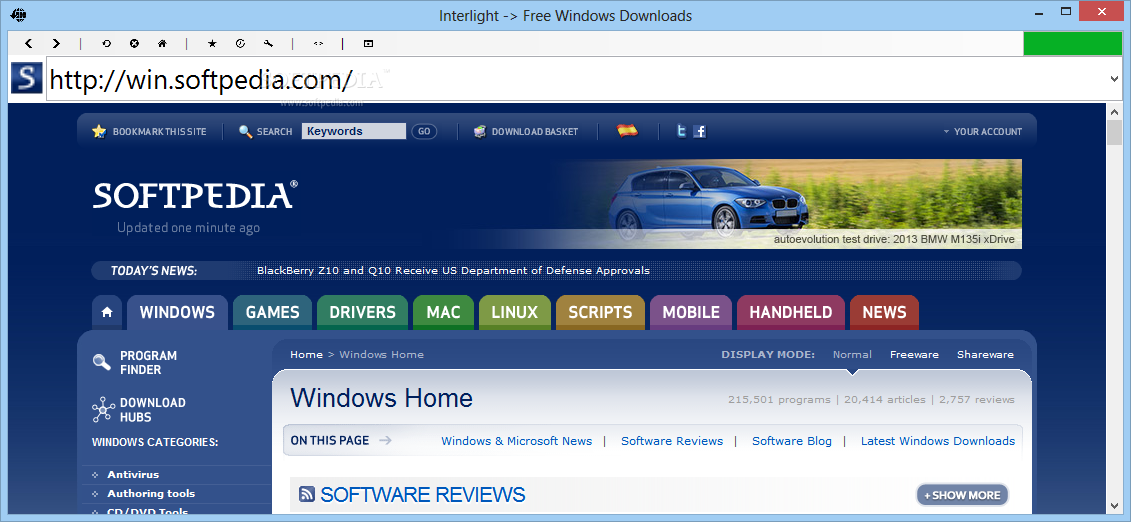
Task: Click the bookmark star icon on the webpage
Action: 99,131
